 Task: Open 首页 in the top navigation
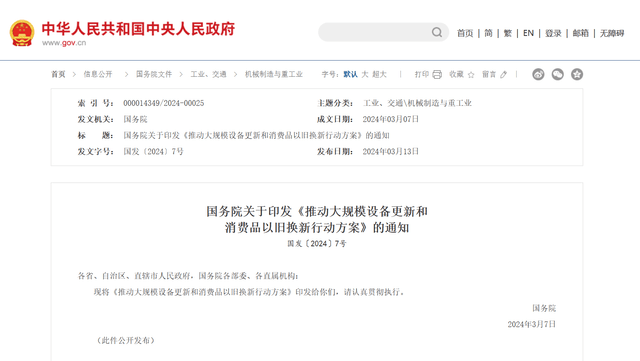pos(465,33)
